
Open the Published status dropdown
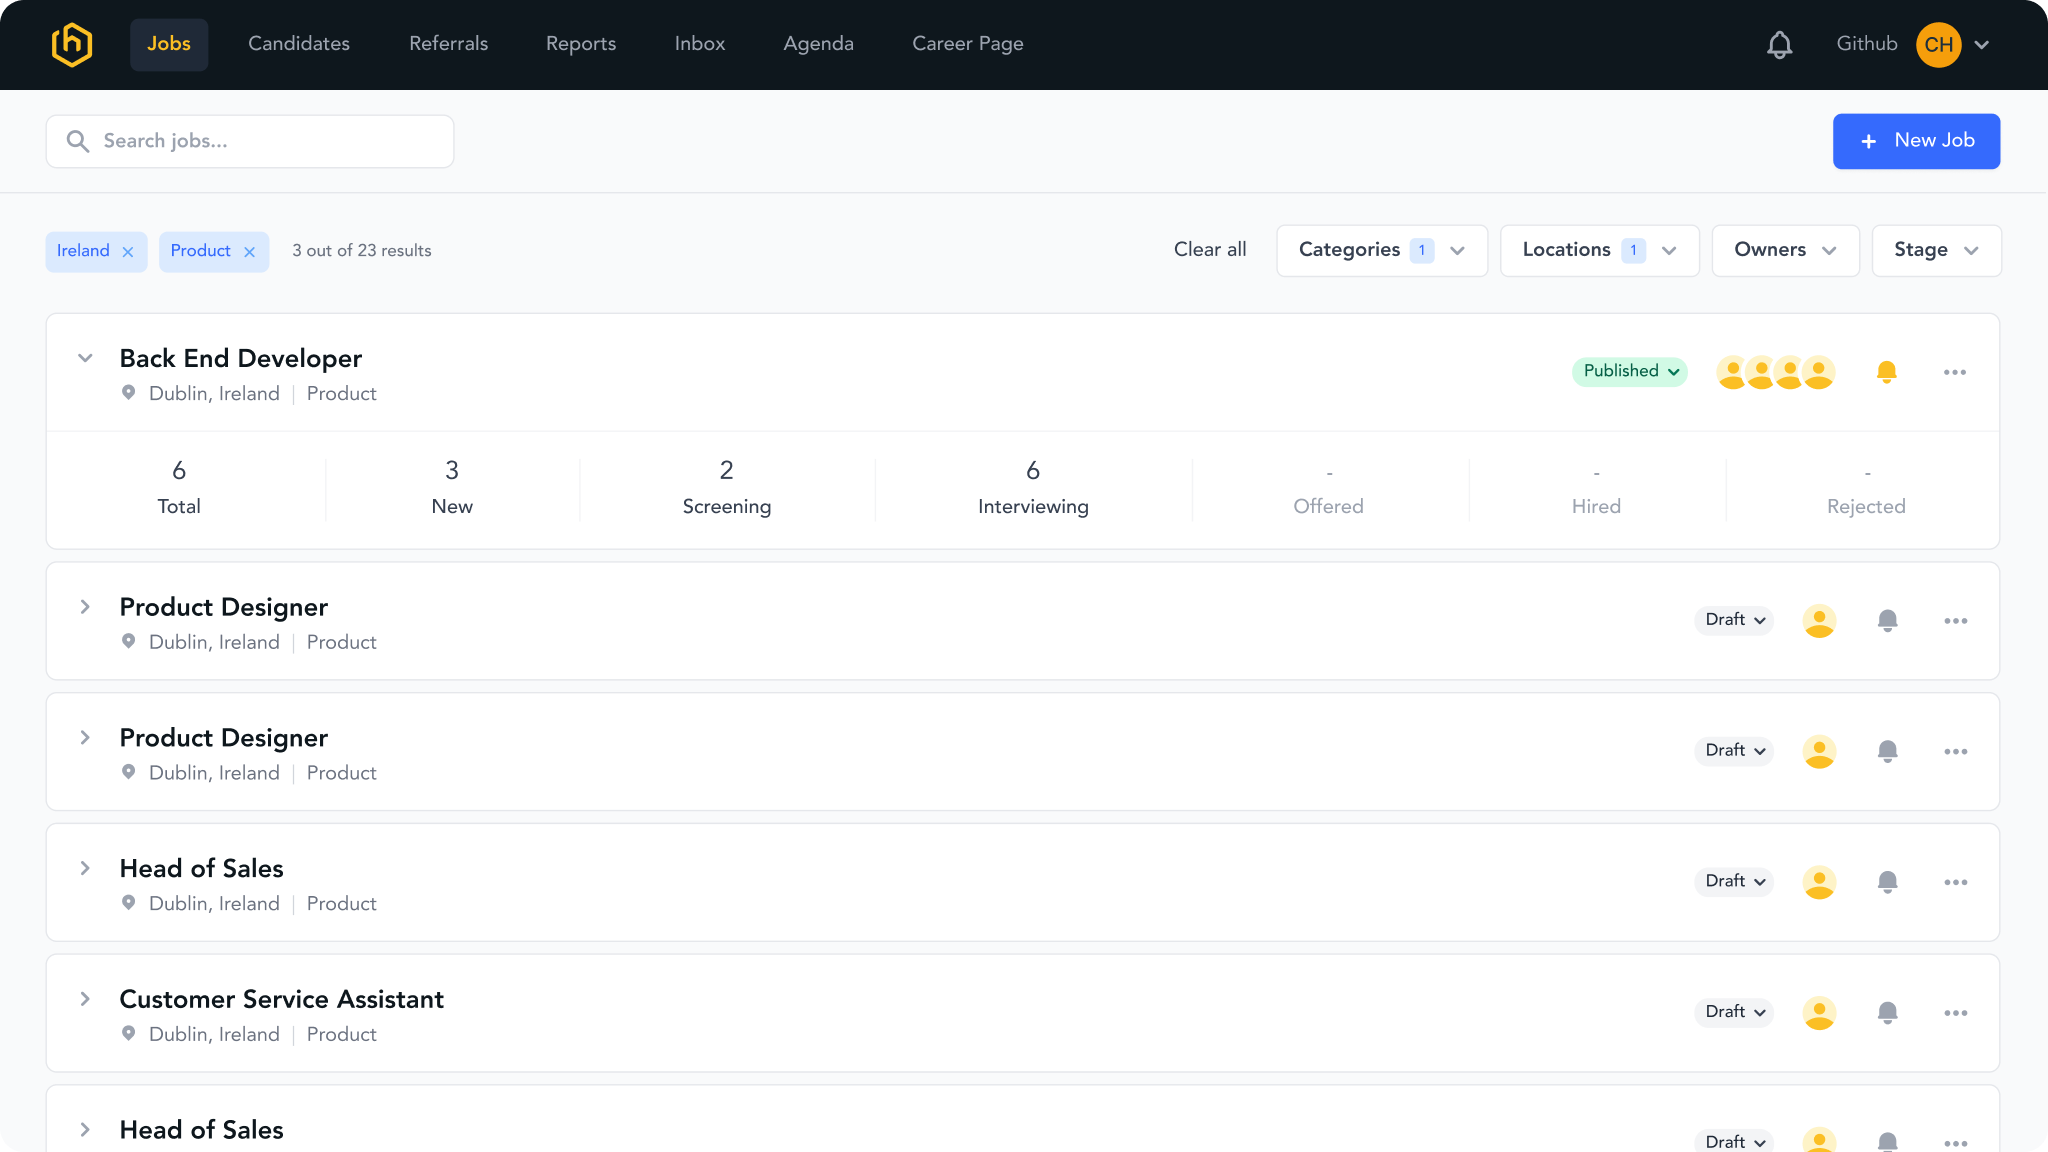pos(1629,371)
